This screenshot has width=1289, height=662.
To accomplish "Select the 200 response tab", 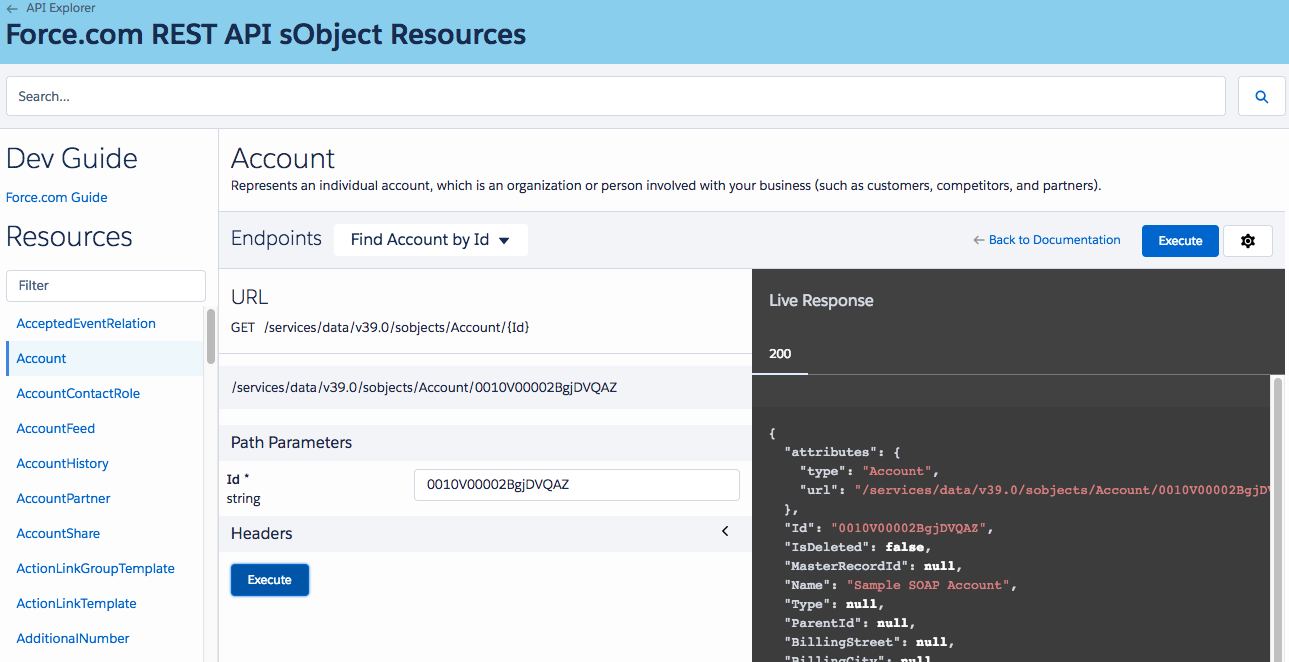I will tap(780, 354).
